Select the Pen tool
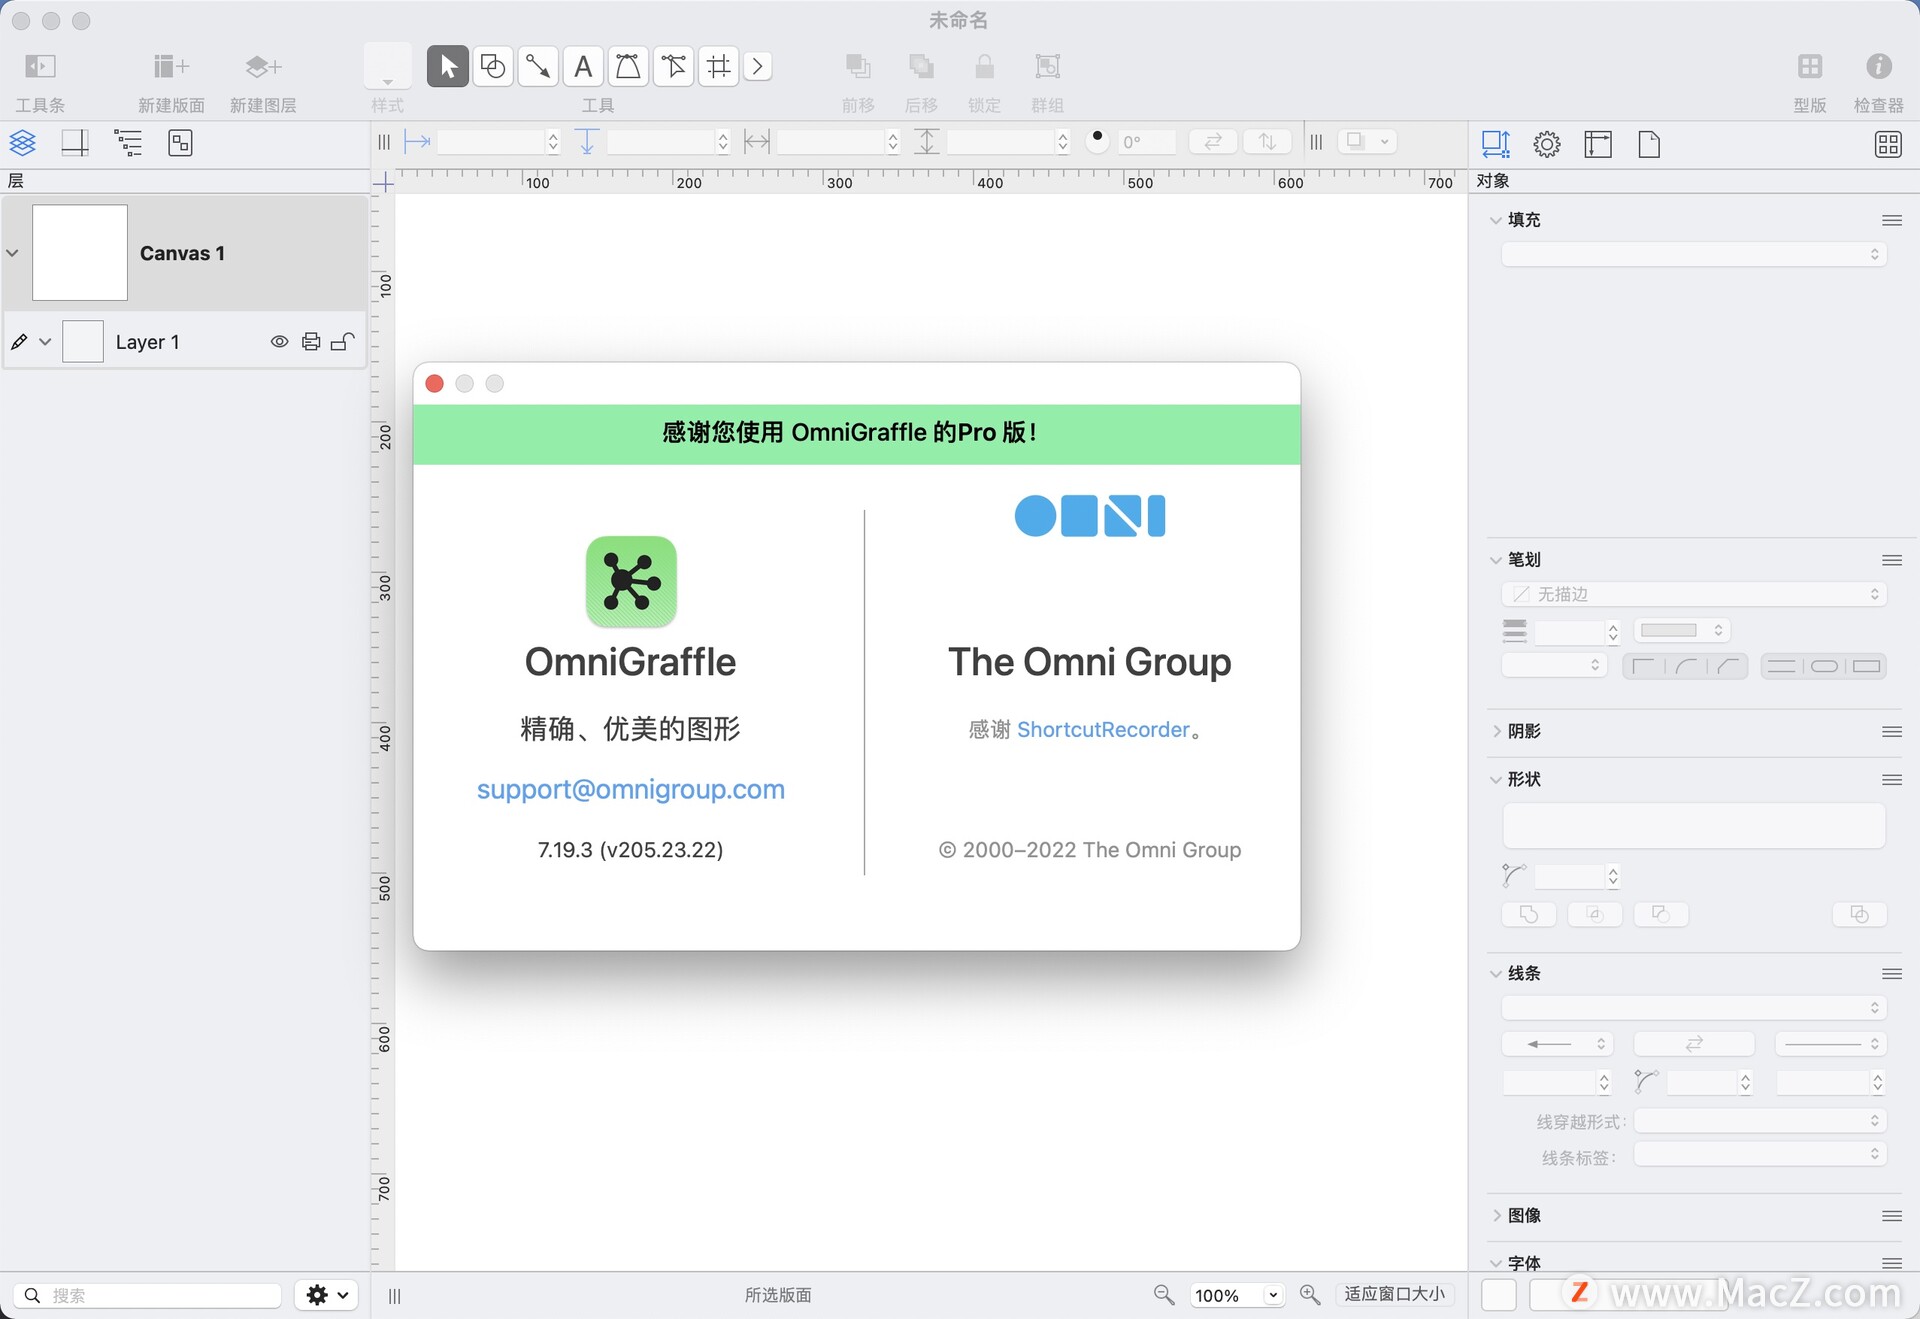 (628, 66)
